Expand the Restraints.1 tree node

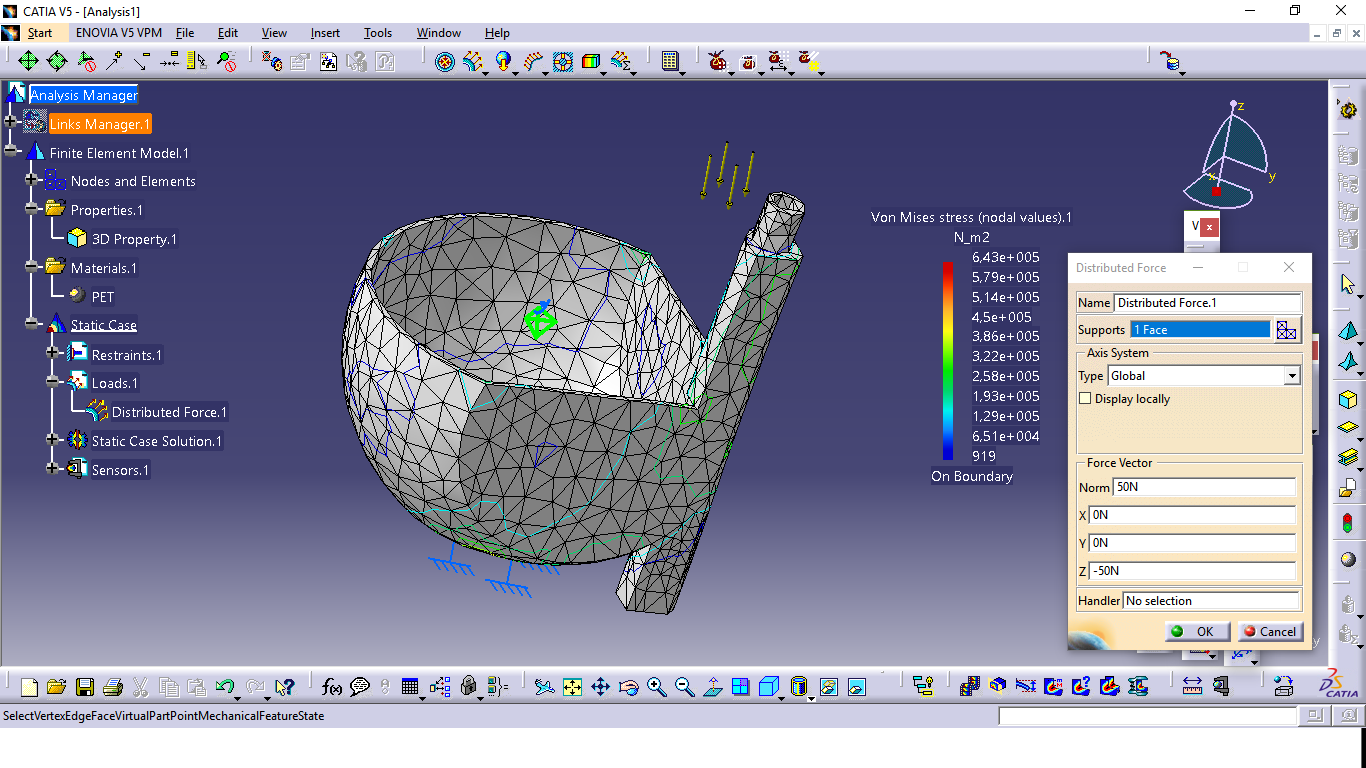point(53,353)
